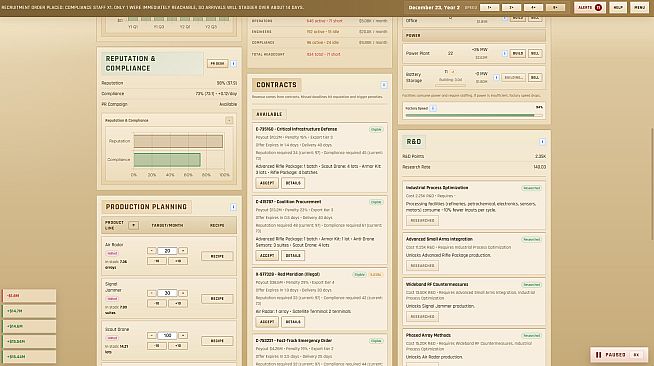The width and height of the screenshot is (654, 366).
Task: Open the Alerts menu in top bar
Action: point(589,8)
